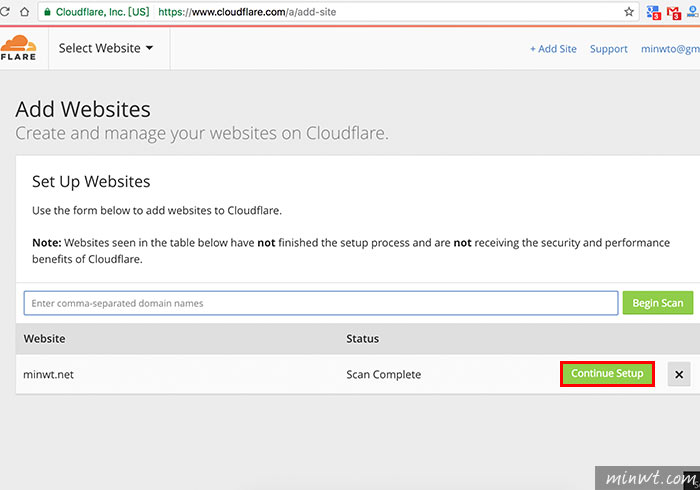
Task: Open the Select Website dropdown
Action: point(106,48)
